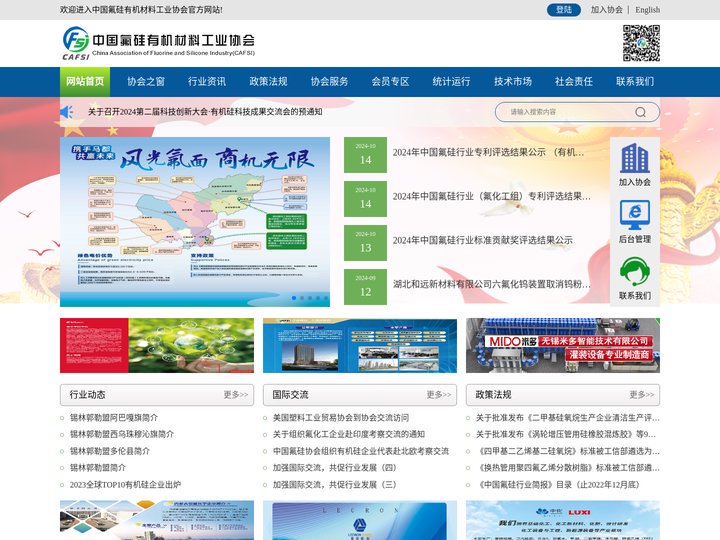Screen dimensions: 720x540
Task: Open 行业动态 section heading
Action: (87, 395)
